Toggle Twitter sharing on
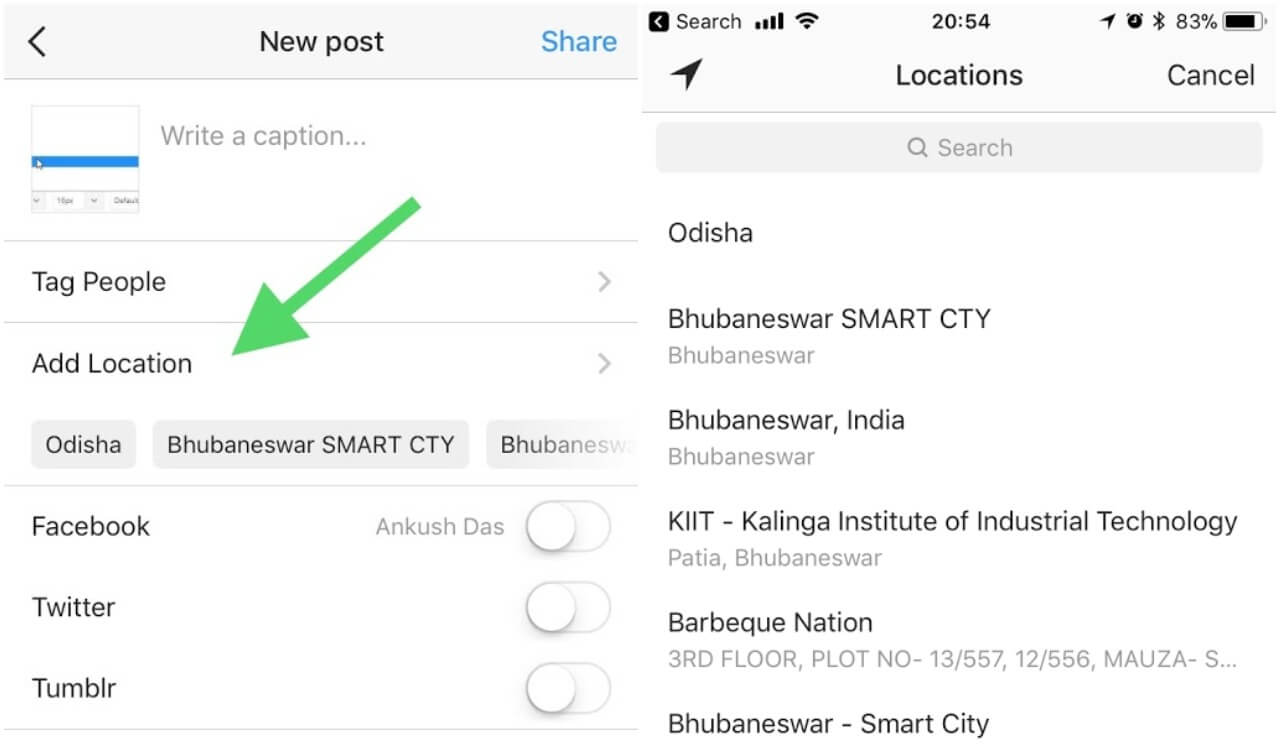Screen dimensions: 1280x750 (567, 607)
